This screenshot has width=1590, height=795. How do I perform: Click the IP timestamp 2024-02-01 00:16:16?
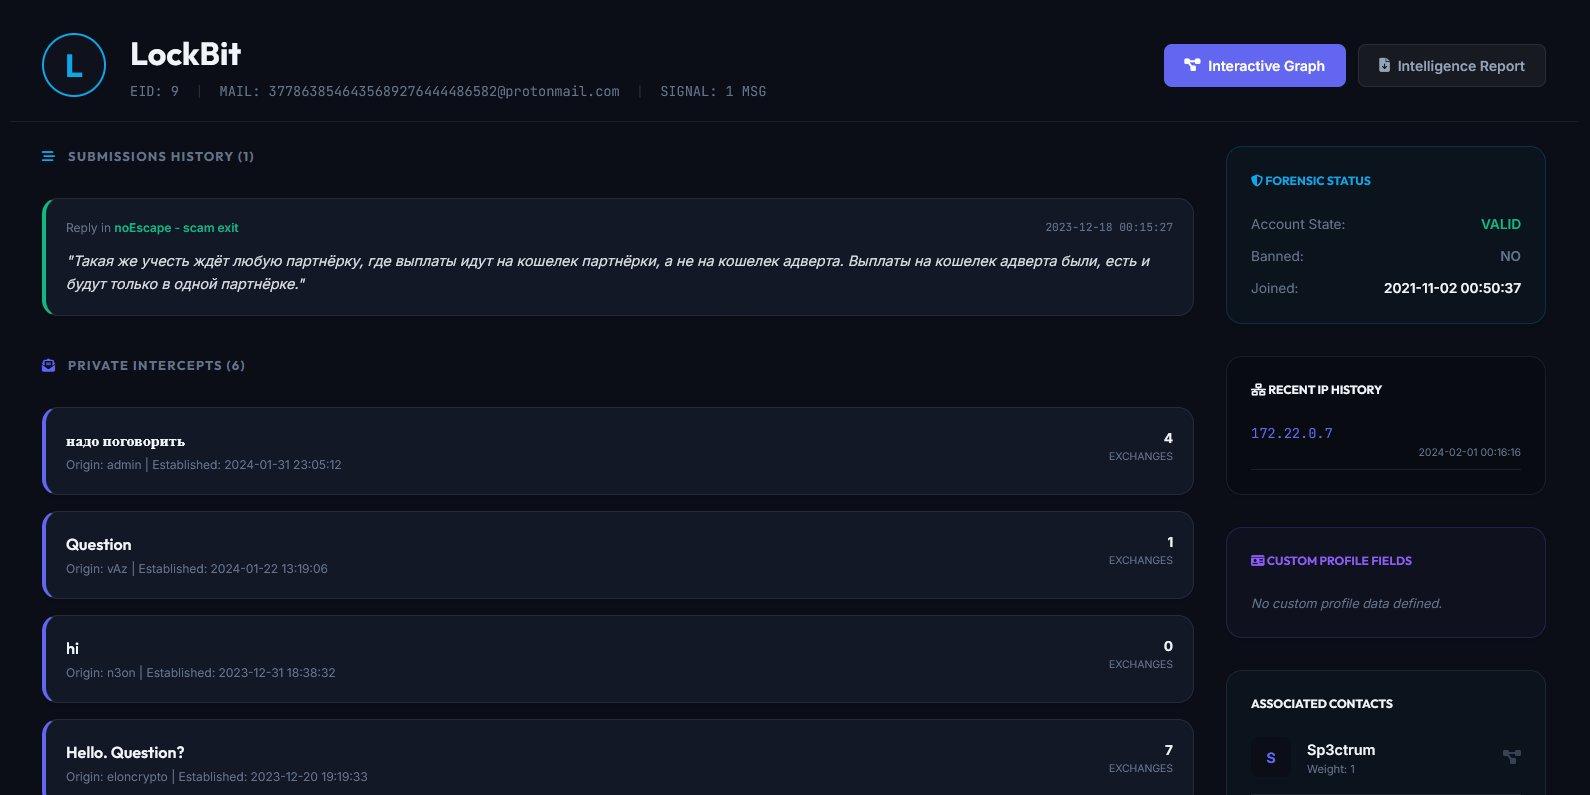pyautogui.click(x=1469, y=453)
